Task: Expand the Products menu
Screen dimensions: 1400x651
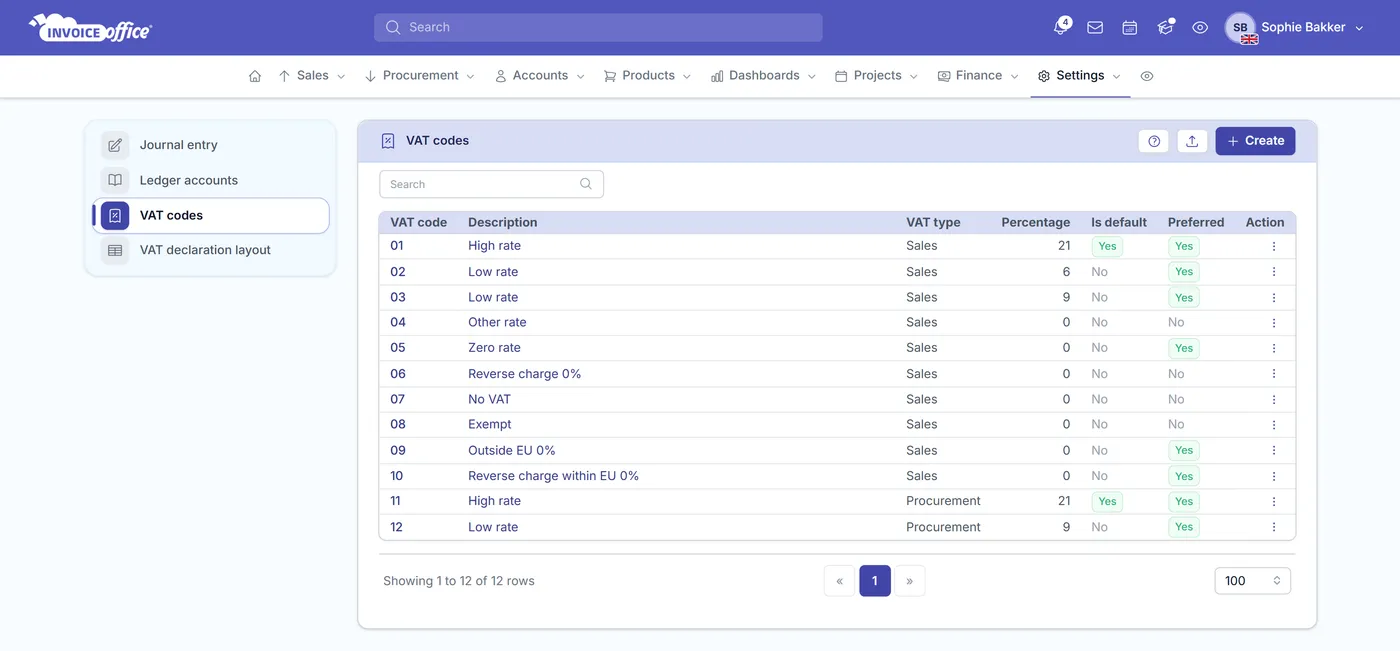Action: (648, 76)
